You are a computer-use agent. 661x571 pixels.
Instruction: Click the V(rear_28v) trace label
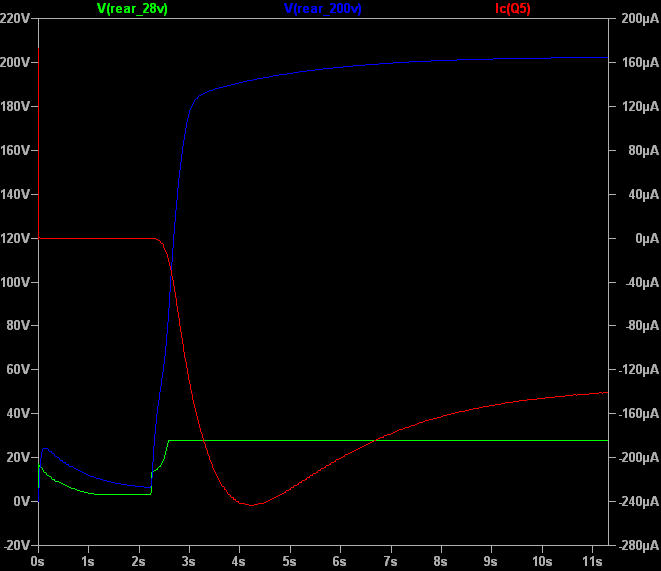click(132, 8)
